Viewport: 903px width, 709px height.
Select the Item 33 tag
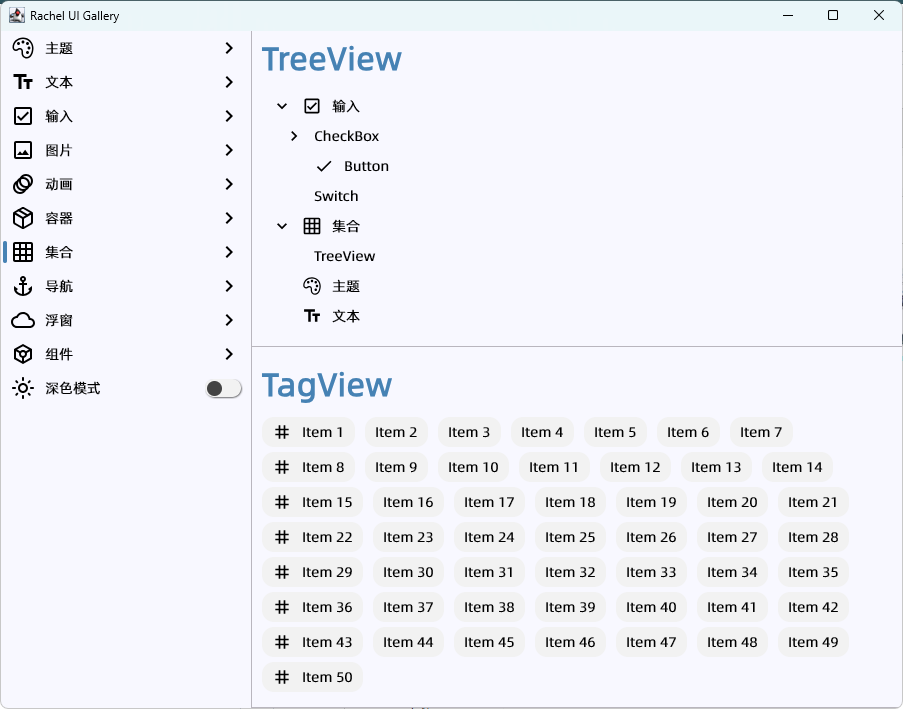(651, 572)
